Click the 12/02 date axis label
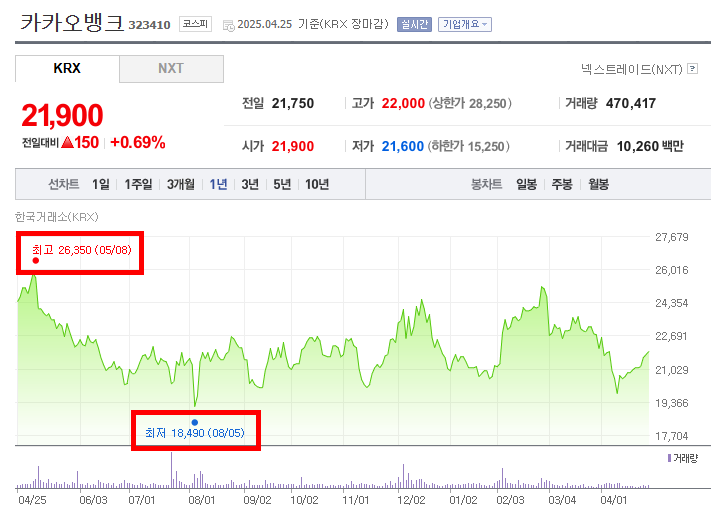Screen dimensions: 711x520 411,500
